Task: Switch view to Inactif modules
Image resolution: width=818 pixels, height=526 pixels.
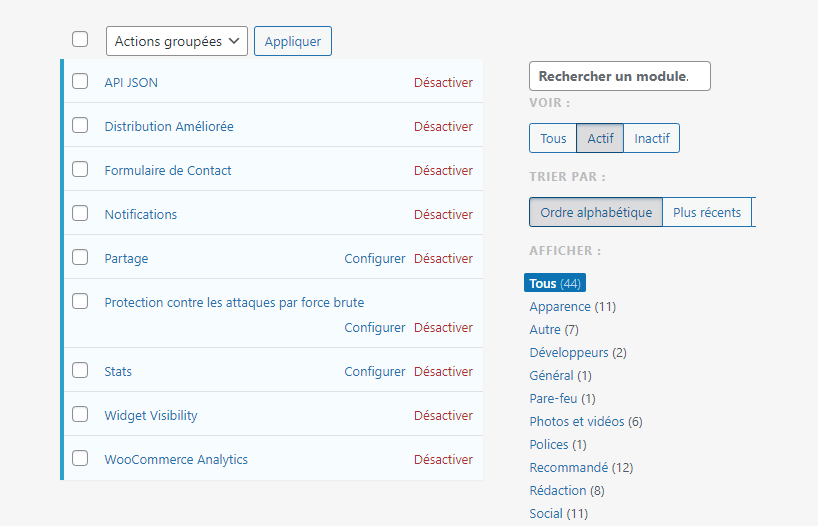Action: click(x=652, y=138)
